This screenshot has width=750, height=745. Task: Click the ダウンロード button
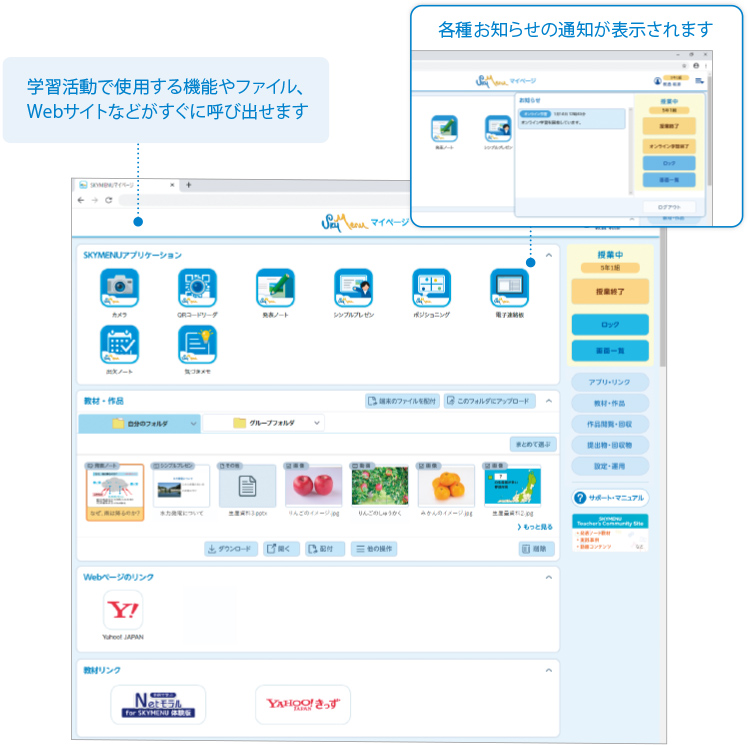(231, 549)
